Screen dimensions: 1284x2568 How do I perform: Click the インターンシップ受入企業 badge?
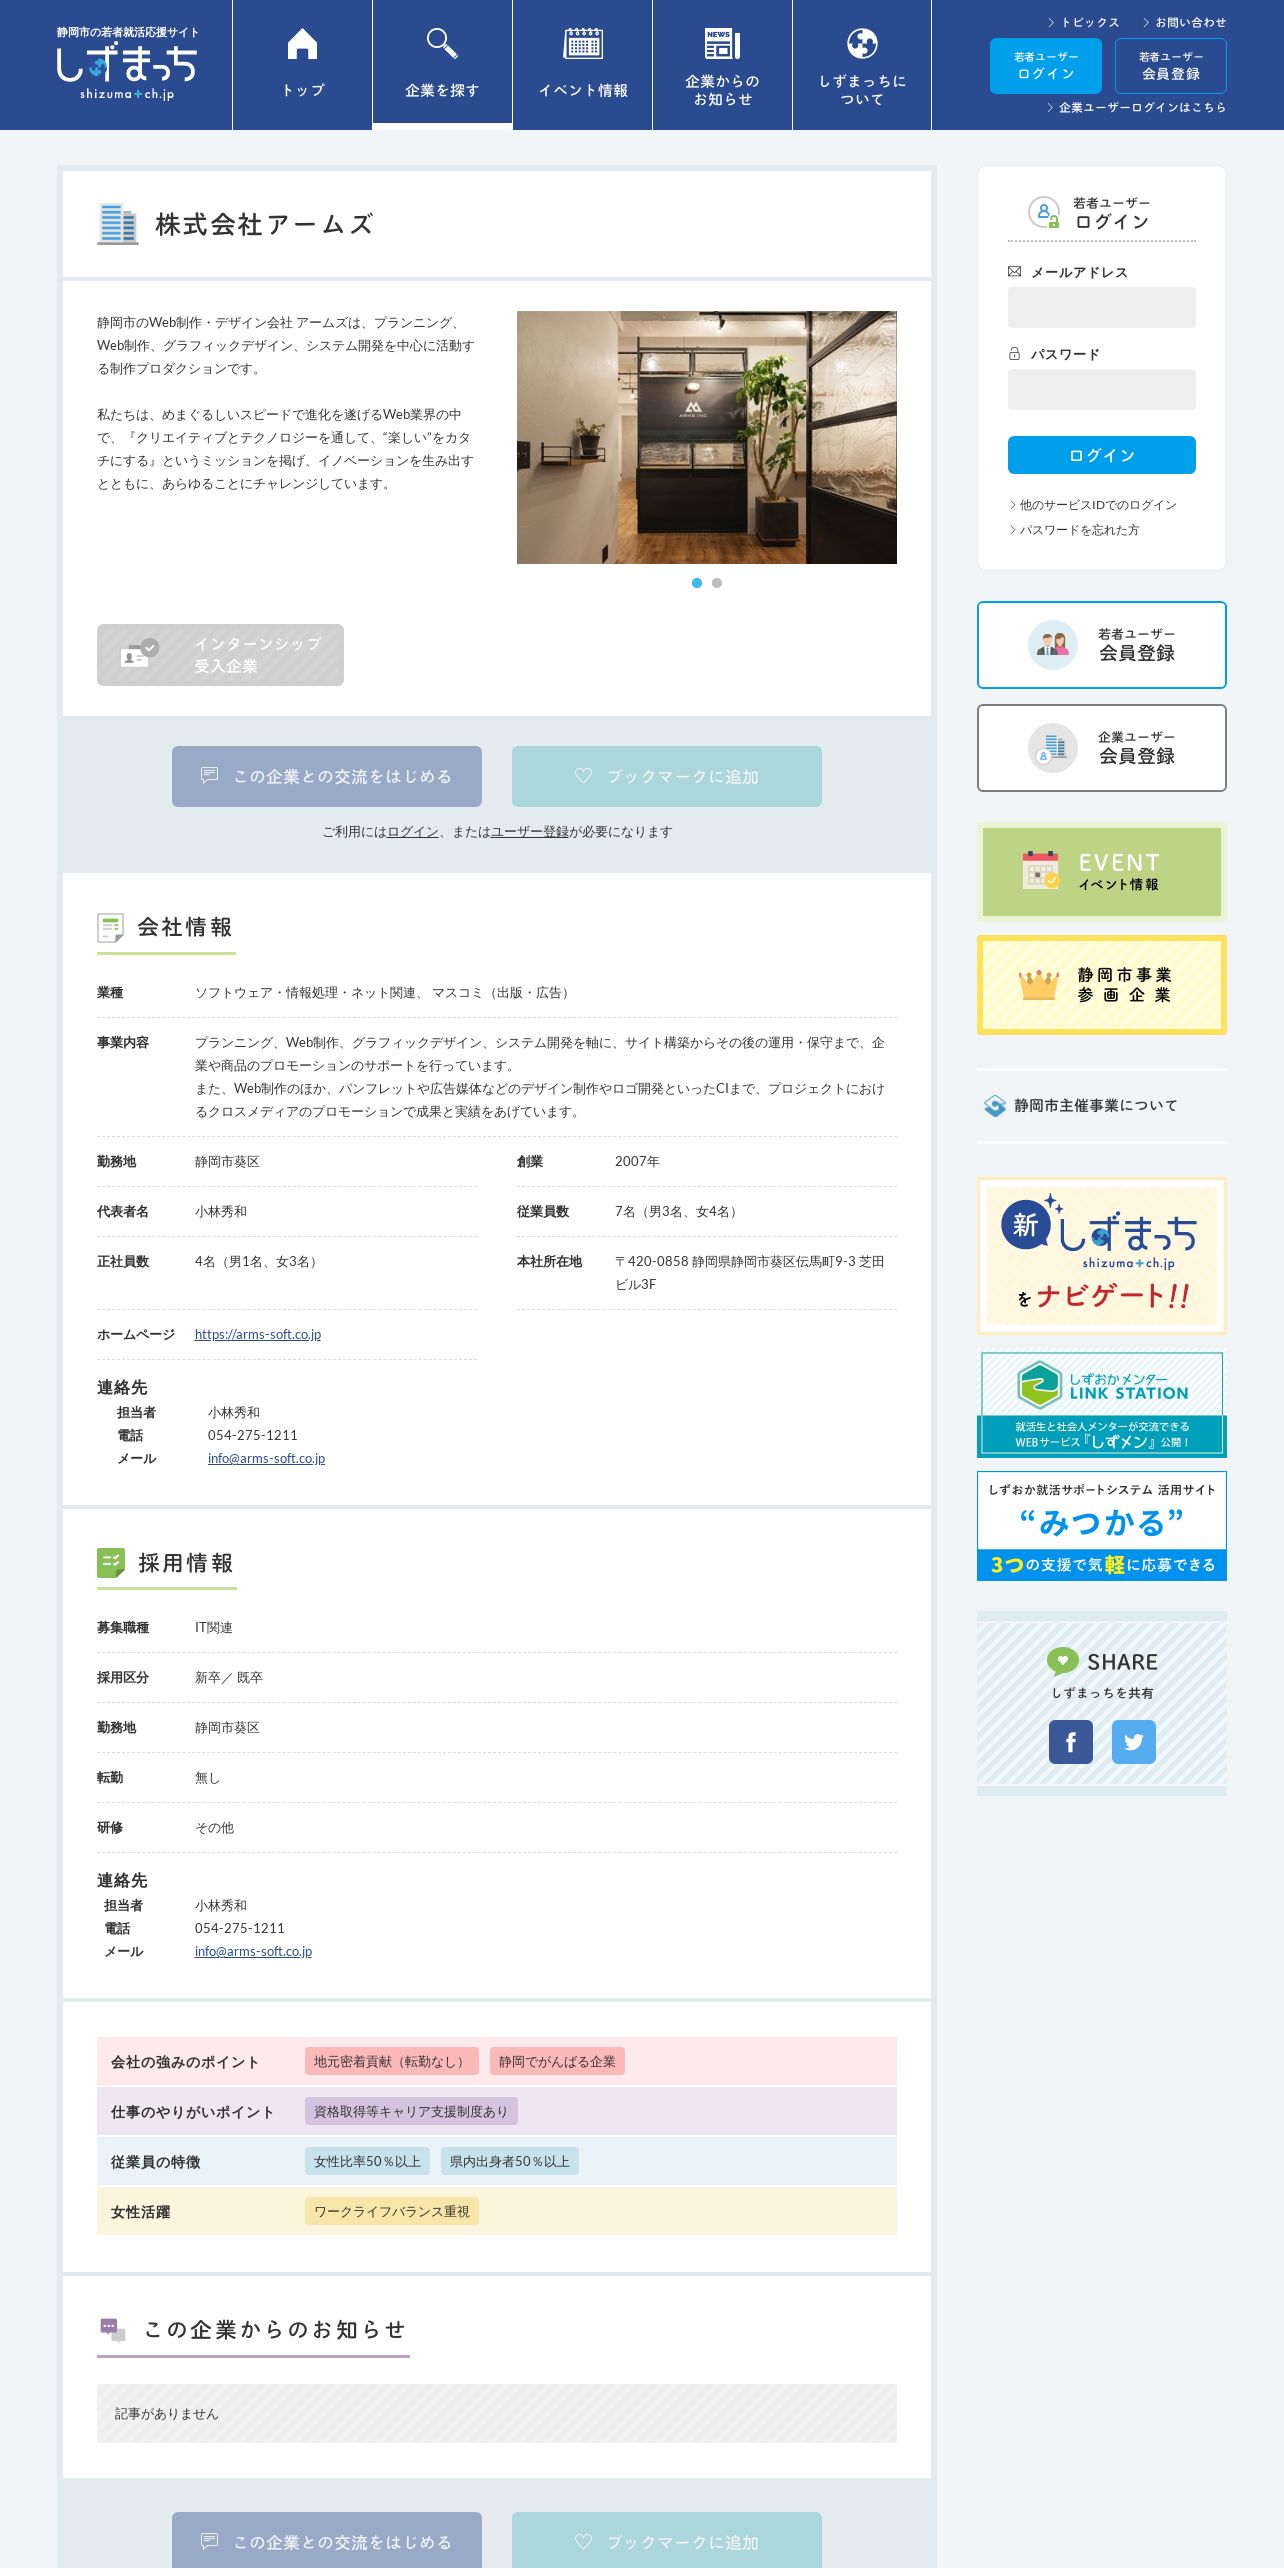point(220,655)
